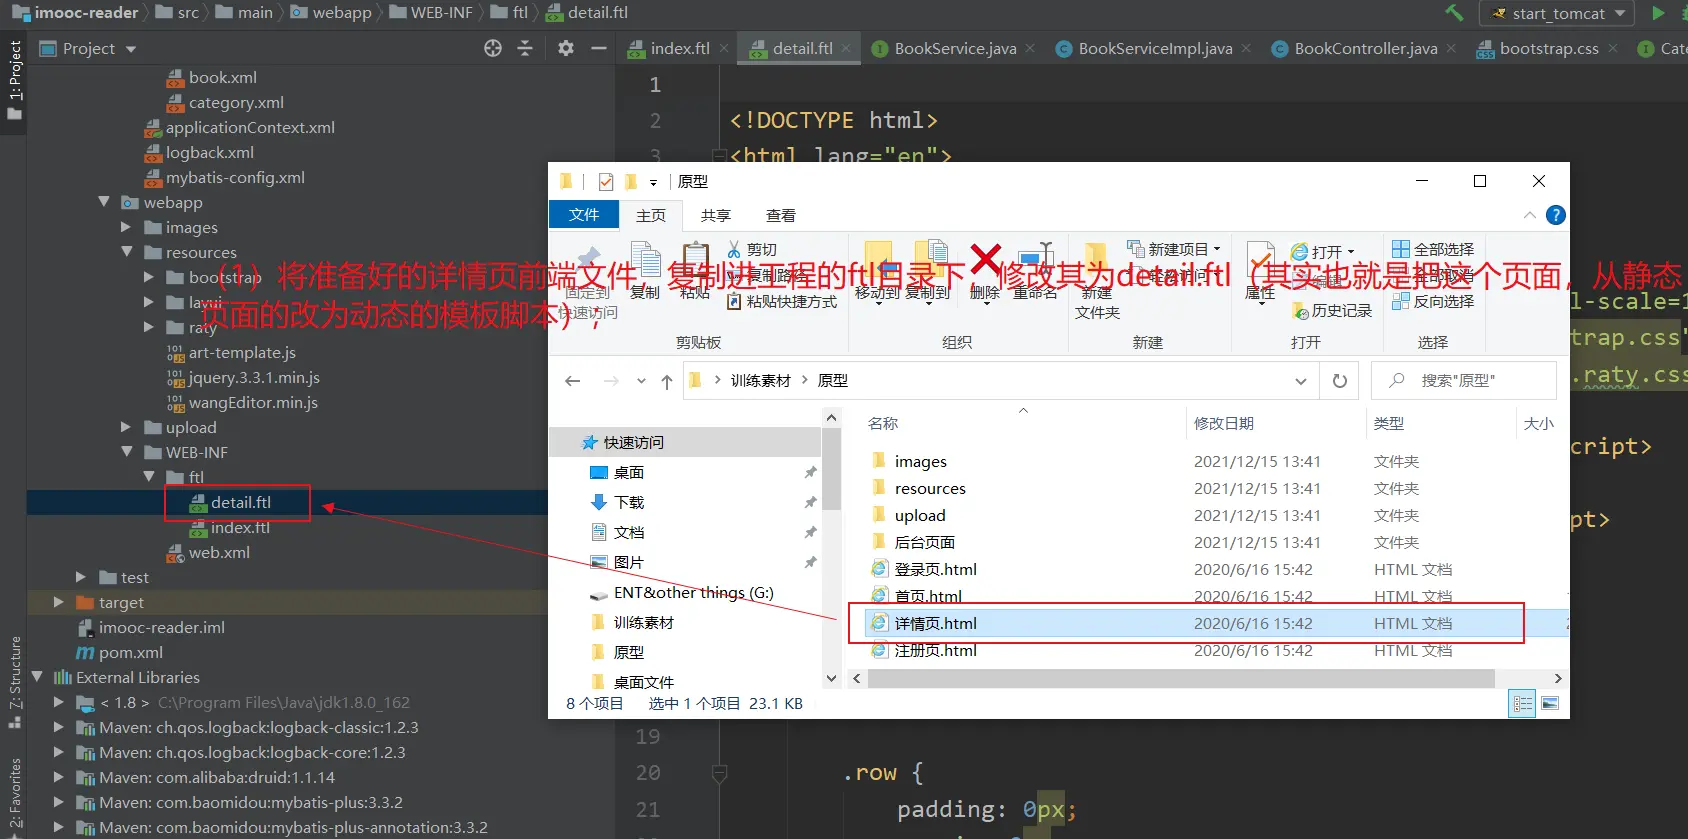
Task: Toggle the Favorites tool window
Action: click(14, 796)
